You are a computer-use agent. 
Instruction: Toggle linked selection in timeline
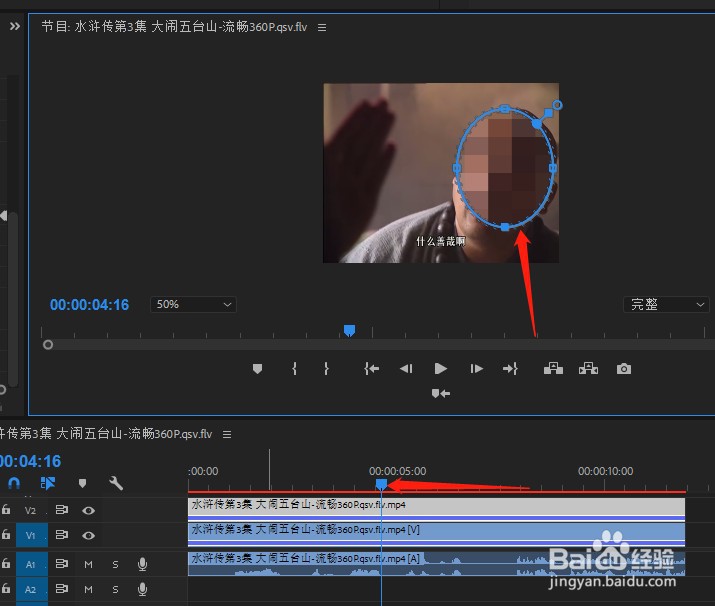[x=47, y=483]
